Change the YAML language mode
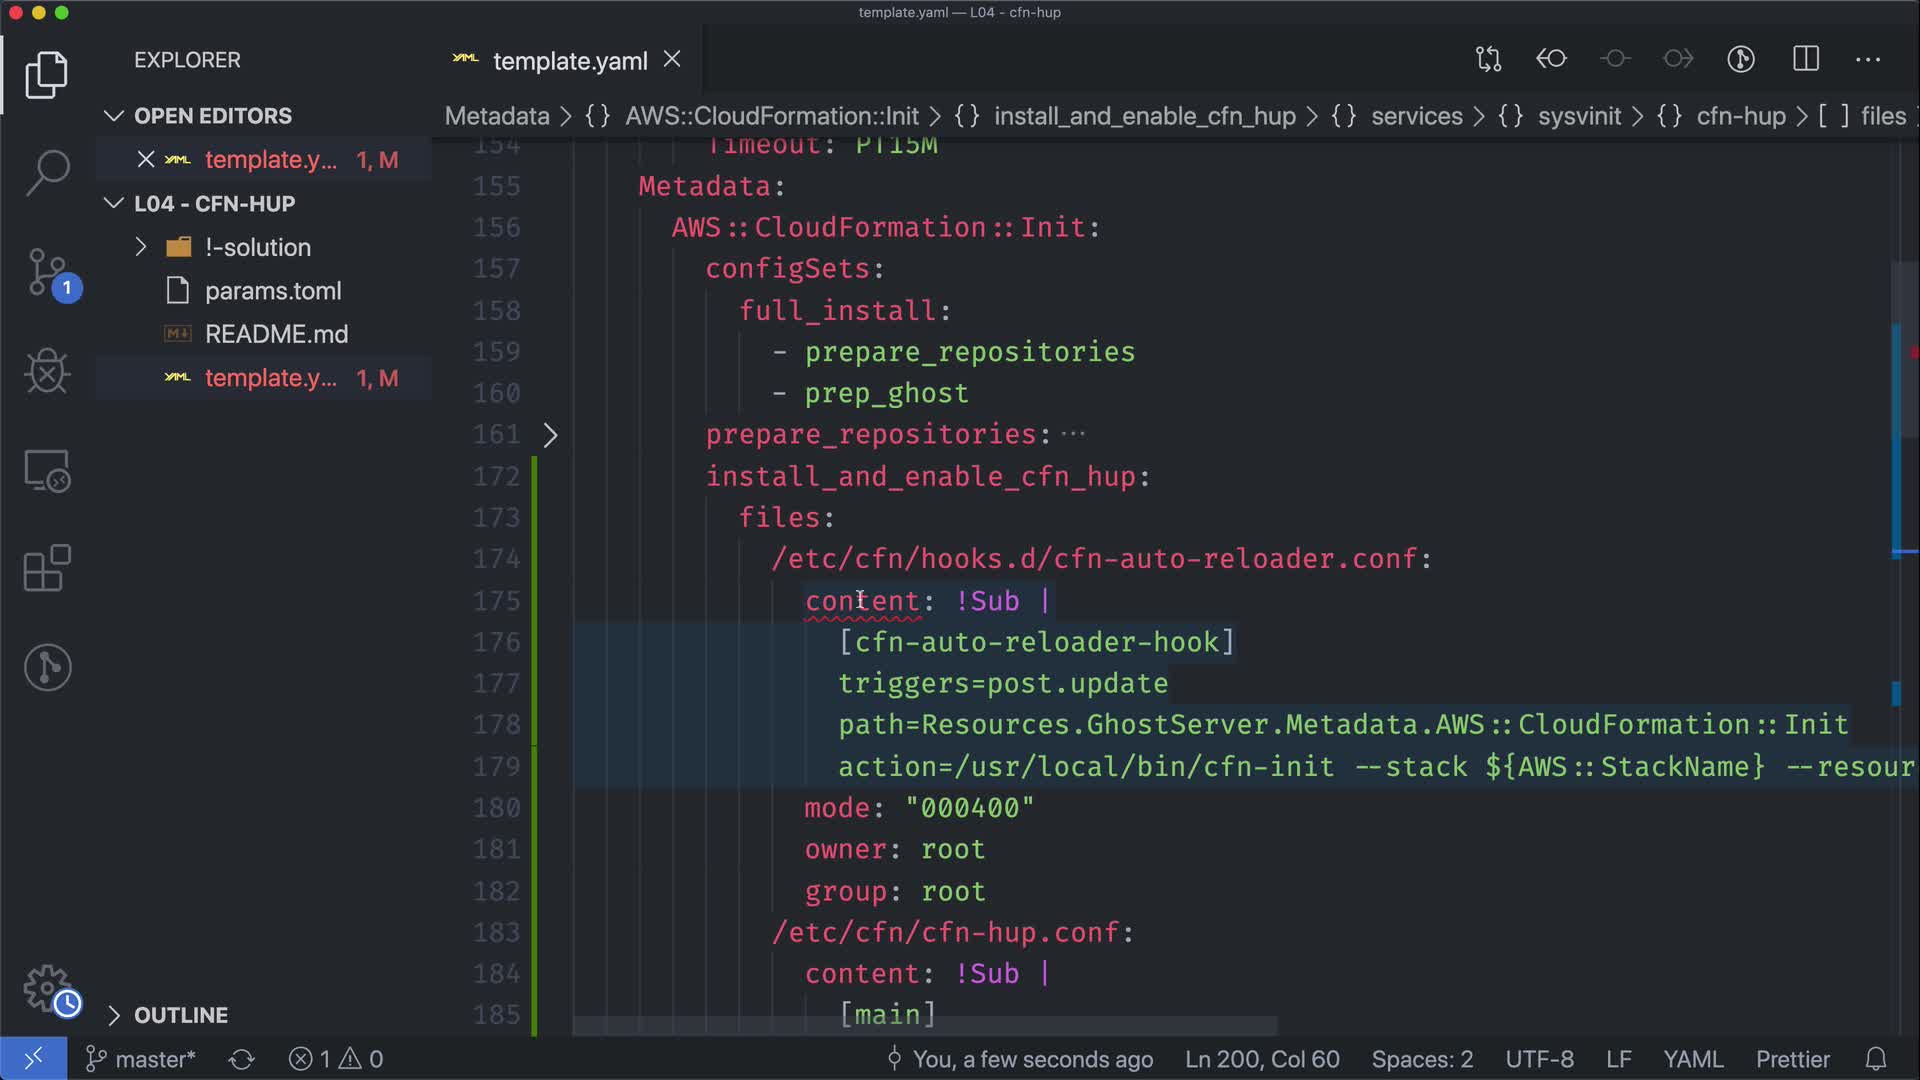Viewport: 1920px width, 1080px height. (1692, 1059)
